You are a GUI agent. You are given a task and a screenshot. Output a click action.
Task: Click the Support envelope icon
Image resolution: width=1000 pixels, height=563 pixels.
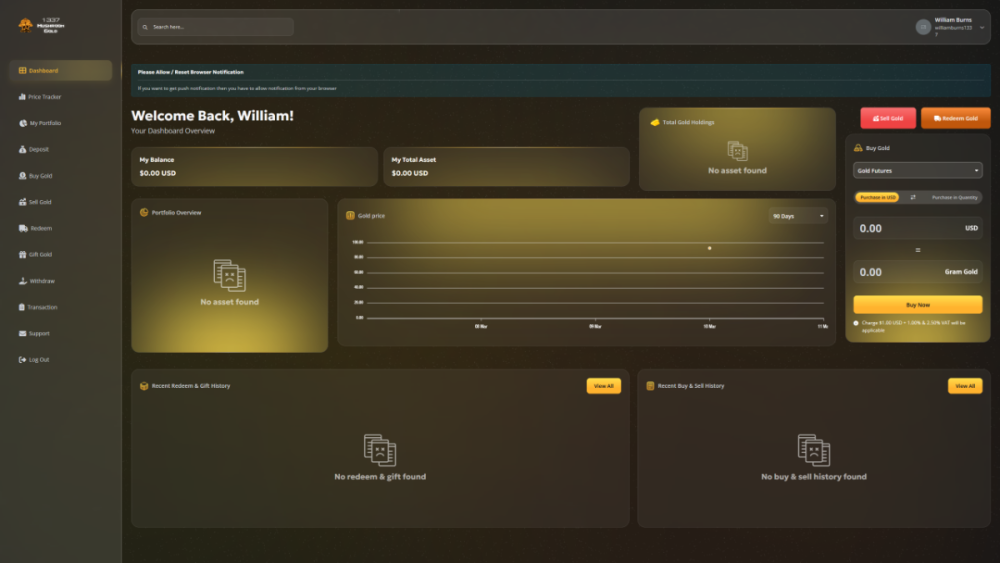(x=22, y=333)
